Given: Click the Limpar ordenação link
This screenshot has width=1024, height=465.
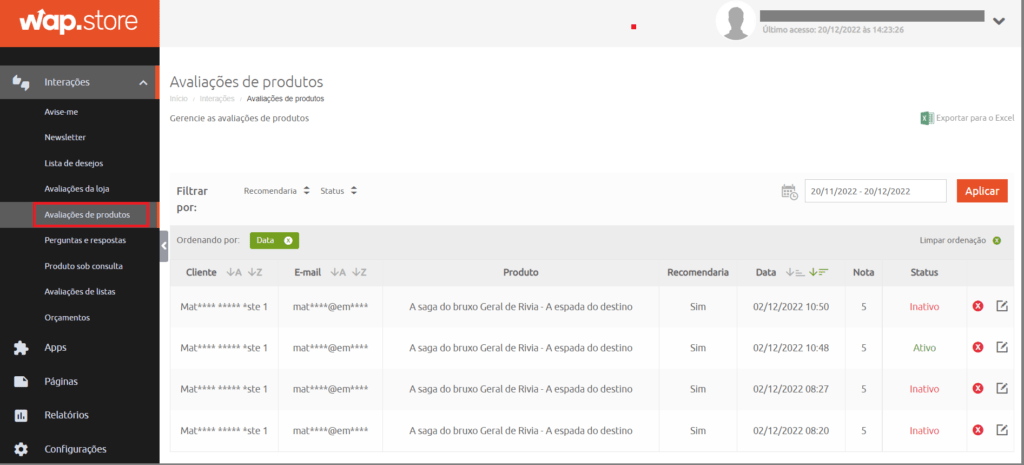Looking at the screenshot, I should (x=953, y=240).
